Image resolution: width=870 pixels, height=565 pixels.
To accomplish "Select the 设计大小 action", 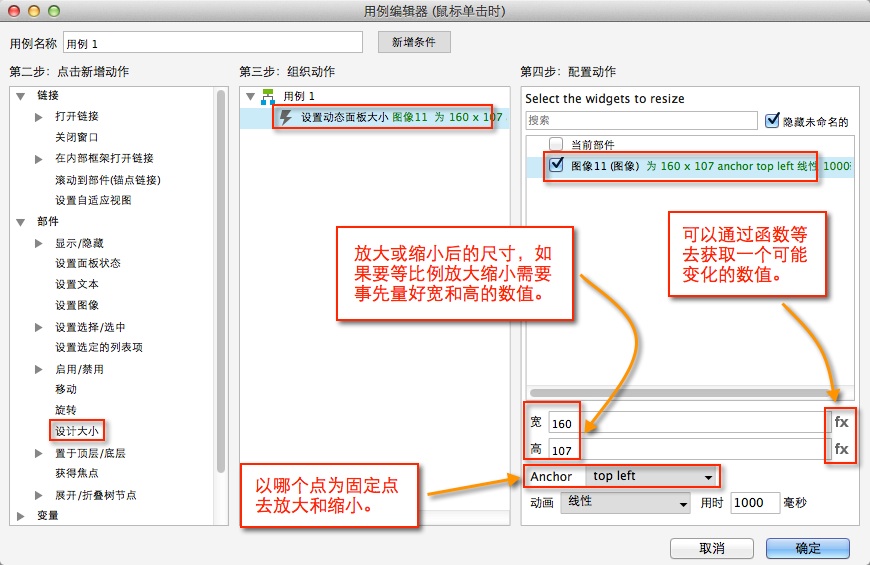I will coord(79,431).
